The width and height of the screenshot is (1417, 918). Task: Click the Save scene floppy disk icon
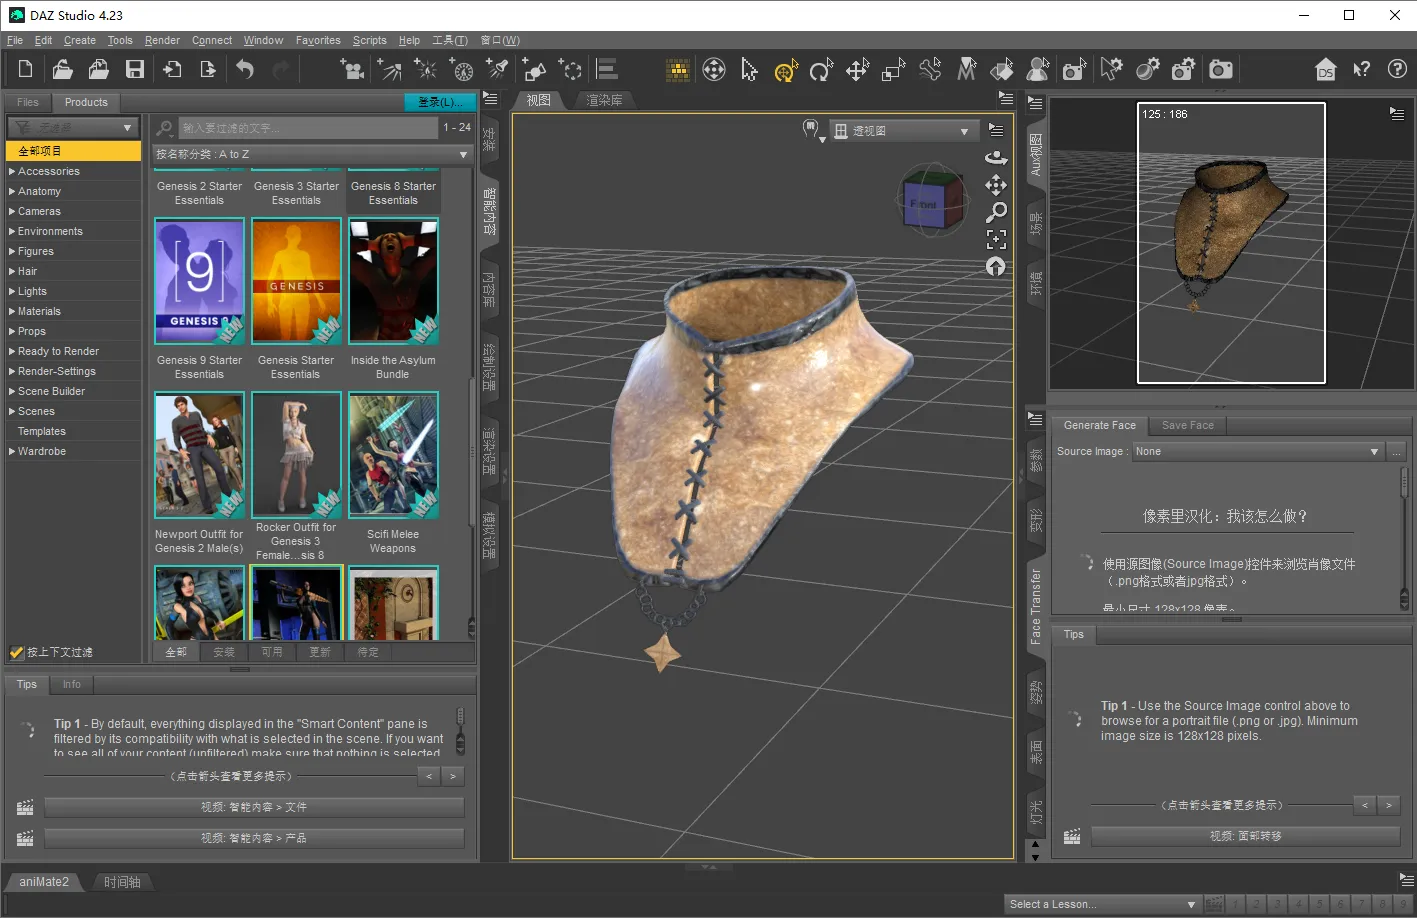click(135, 69)
